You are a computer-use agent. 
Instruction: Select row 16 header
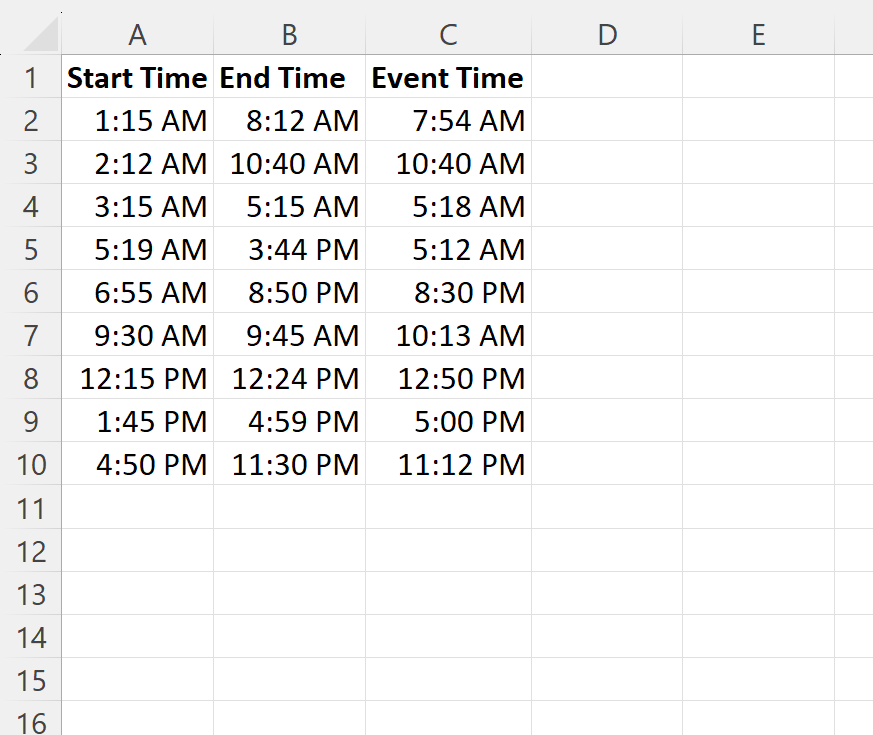point(33,722)
